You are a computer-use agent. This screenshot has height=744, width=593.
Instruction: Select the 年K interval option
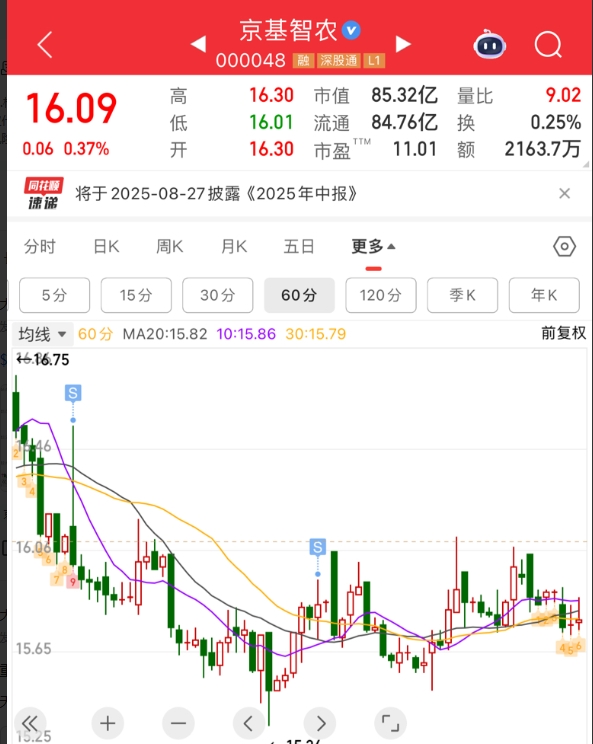(544, 295)
